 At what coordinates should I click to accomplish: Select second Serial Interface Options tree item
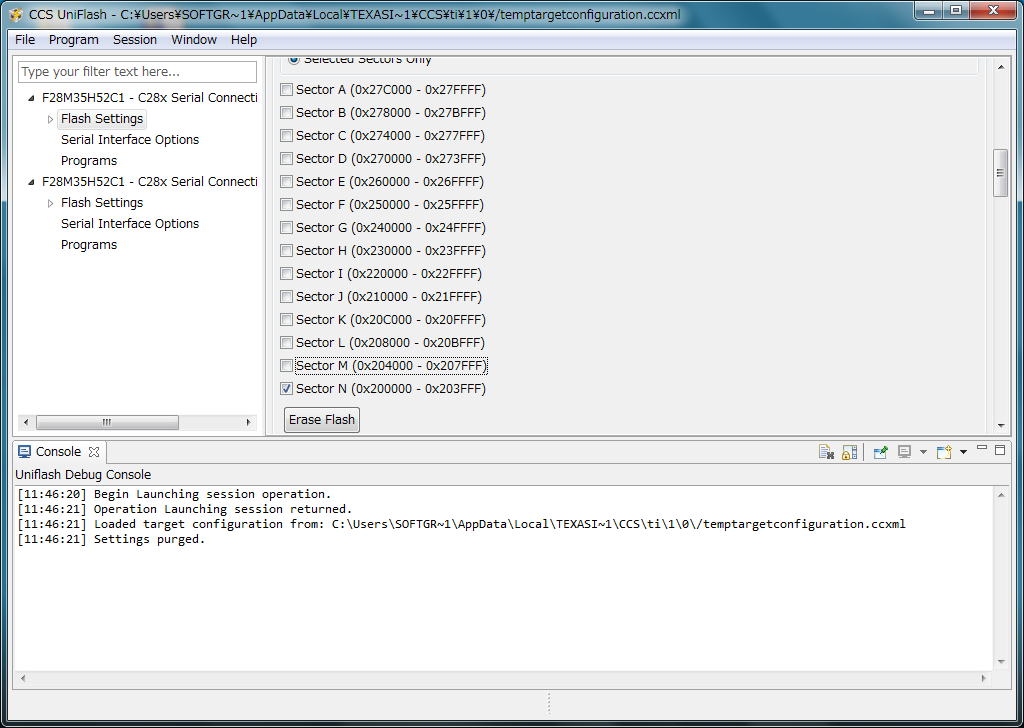[130, 223]
